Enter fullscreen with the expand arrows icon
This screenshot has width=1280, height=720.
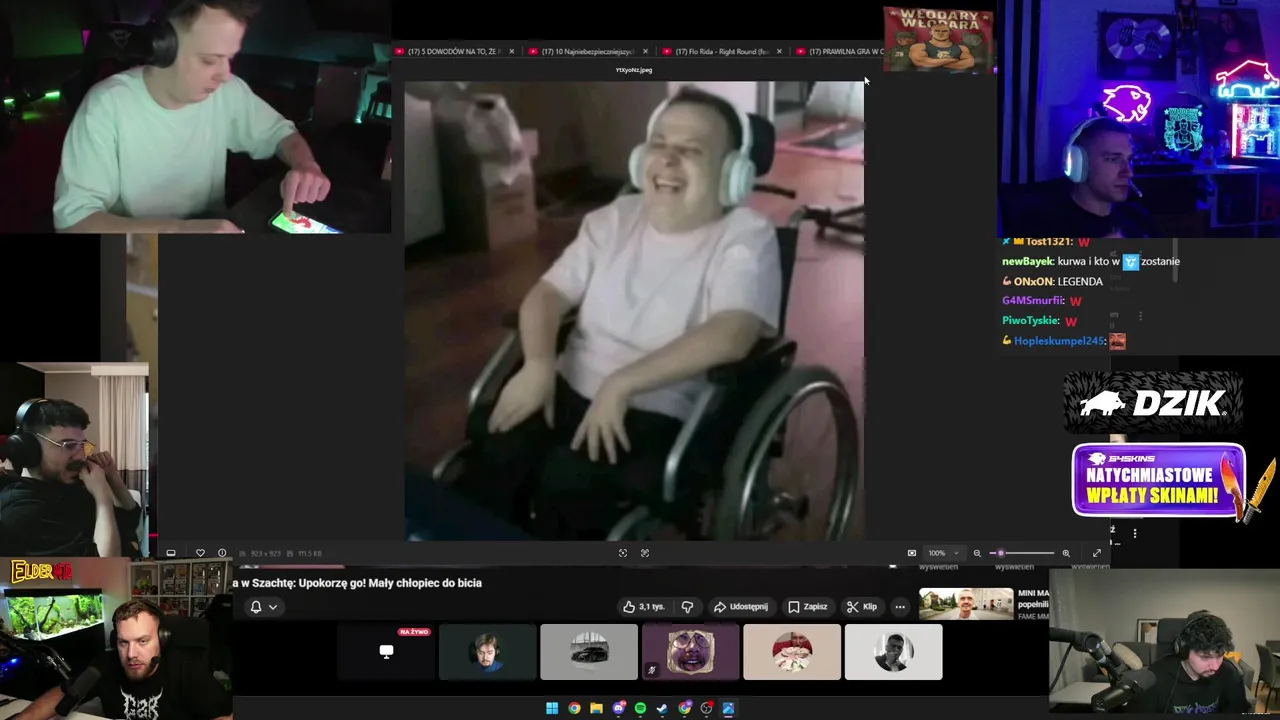click(1097, 553)
